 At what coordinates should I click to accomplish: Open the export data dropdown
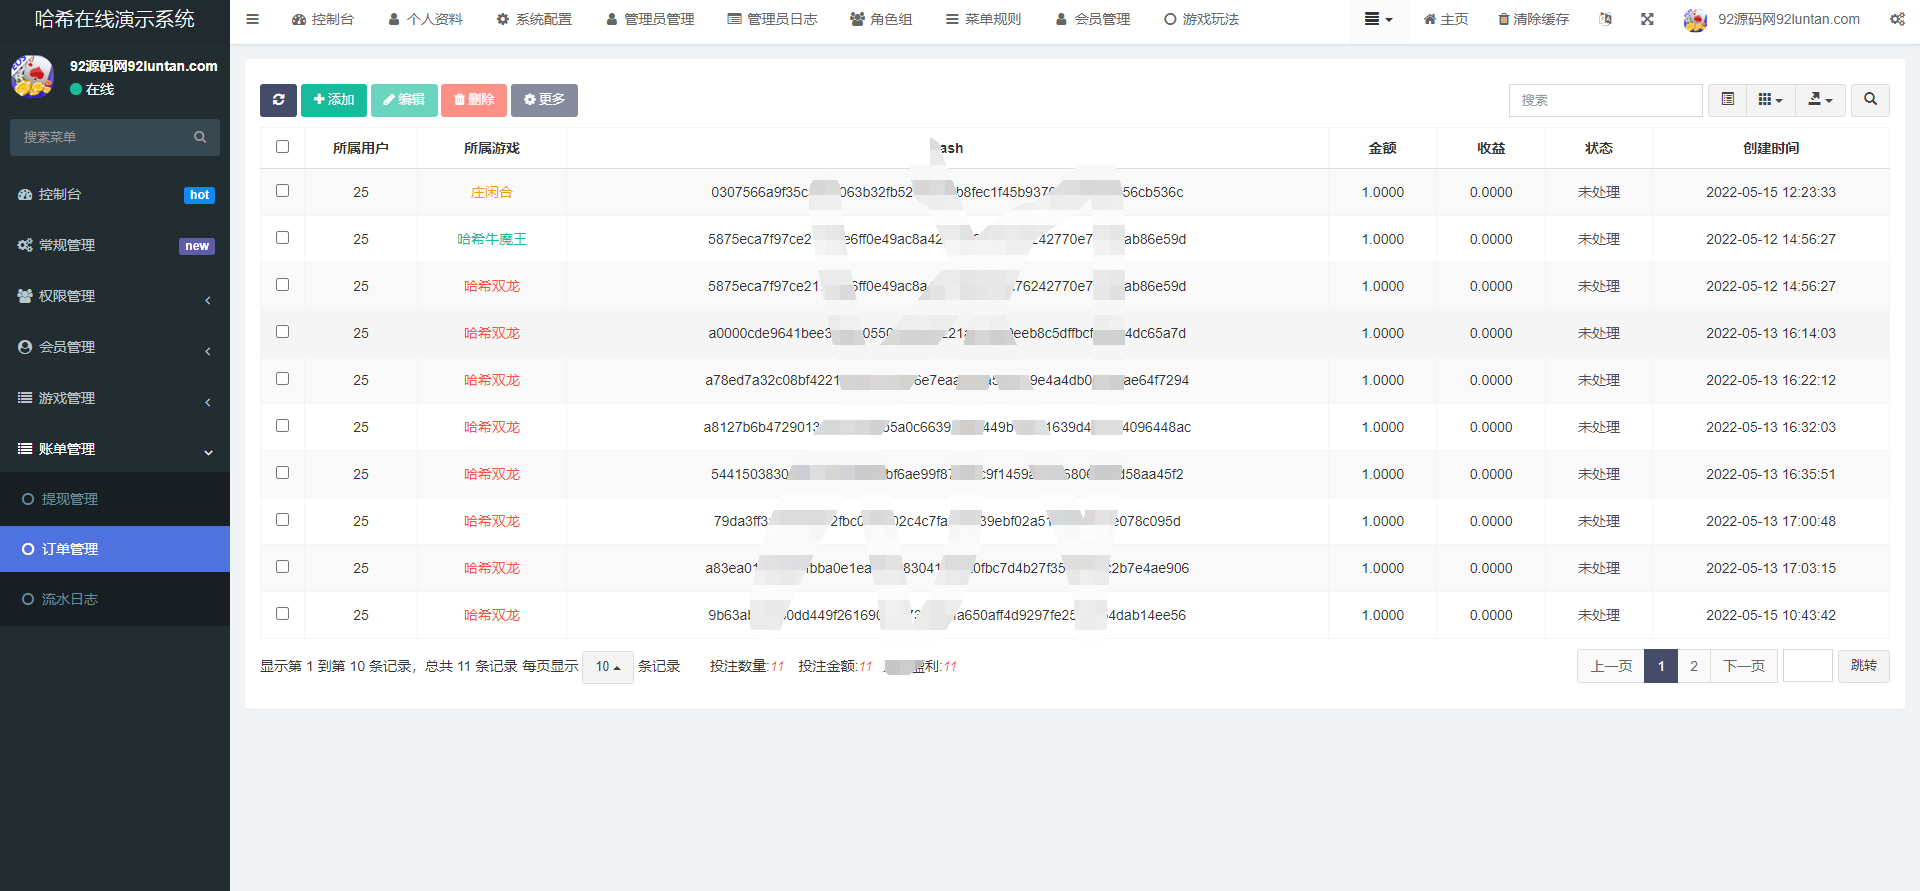pyautogui.click(x=1820, y=100)
